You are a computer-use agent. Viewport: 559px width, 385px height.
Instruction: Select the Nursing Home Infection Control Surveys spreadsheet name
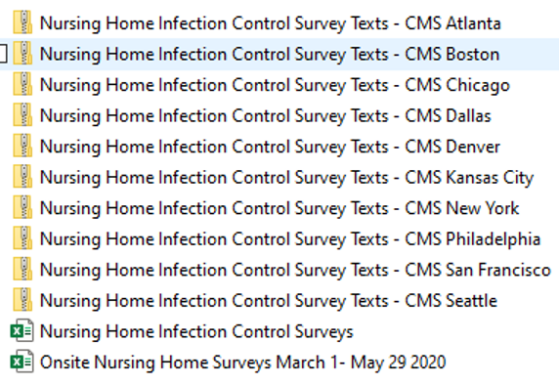tap(197, 332)
